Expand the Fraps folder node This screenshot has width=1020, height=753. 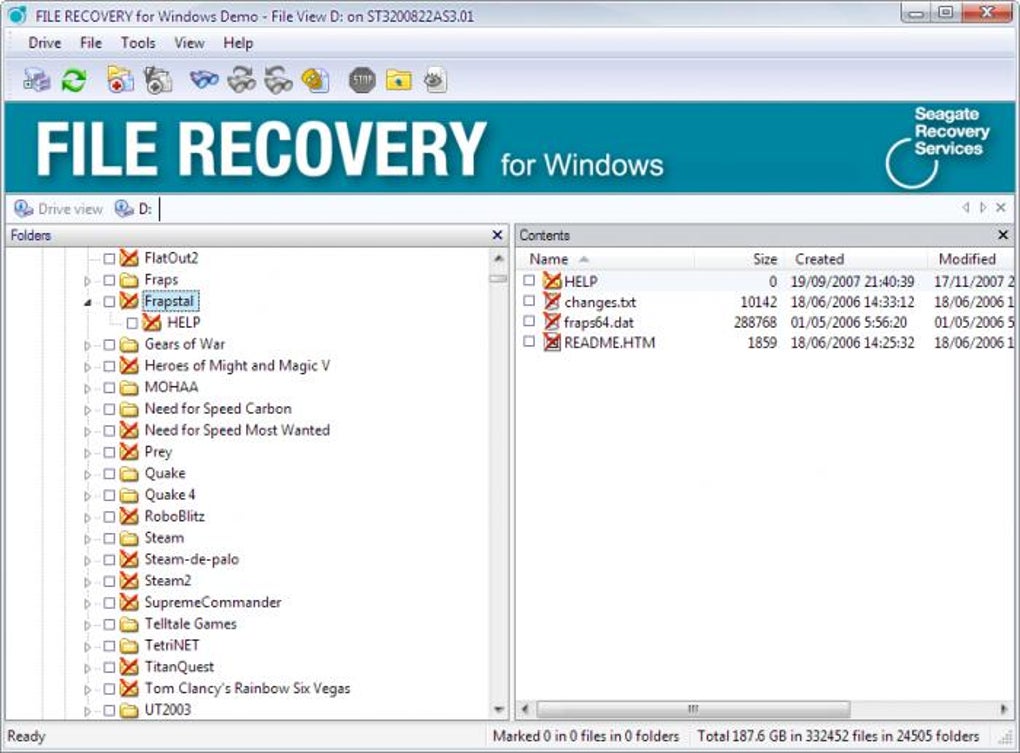(87, 281)
